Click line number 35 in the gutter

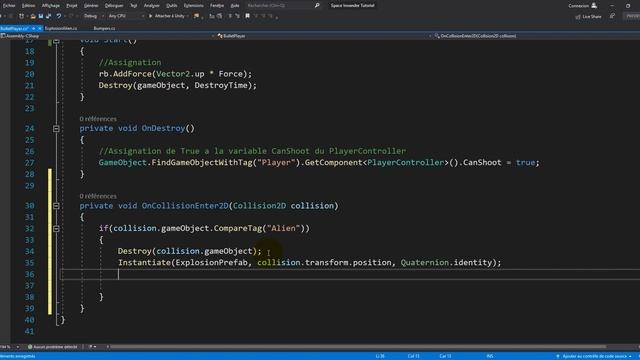[29, 263]
